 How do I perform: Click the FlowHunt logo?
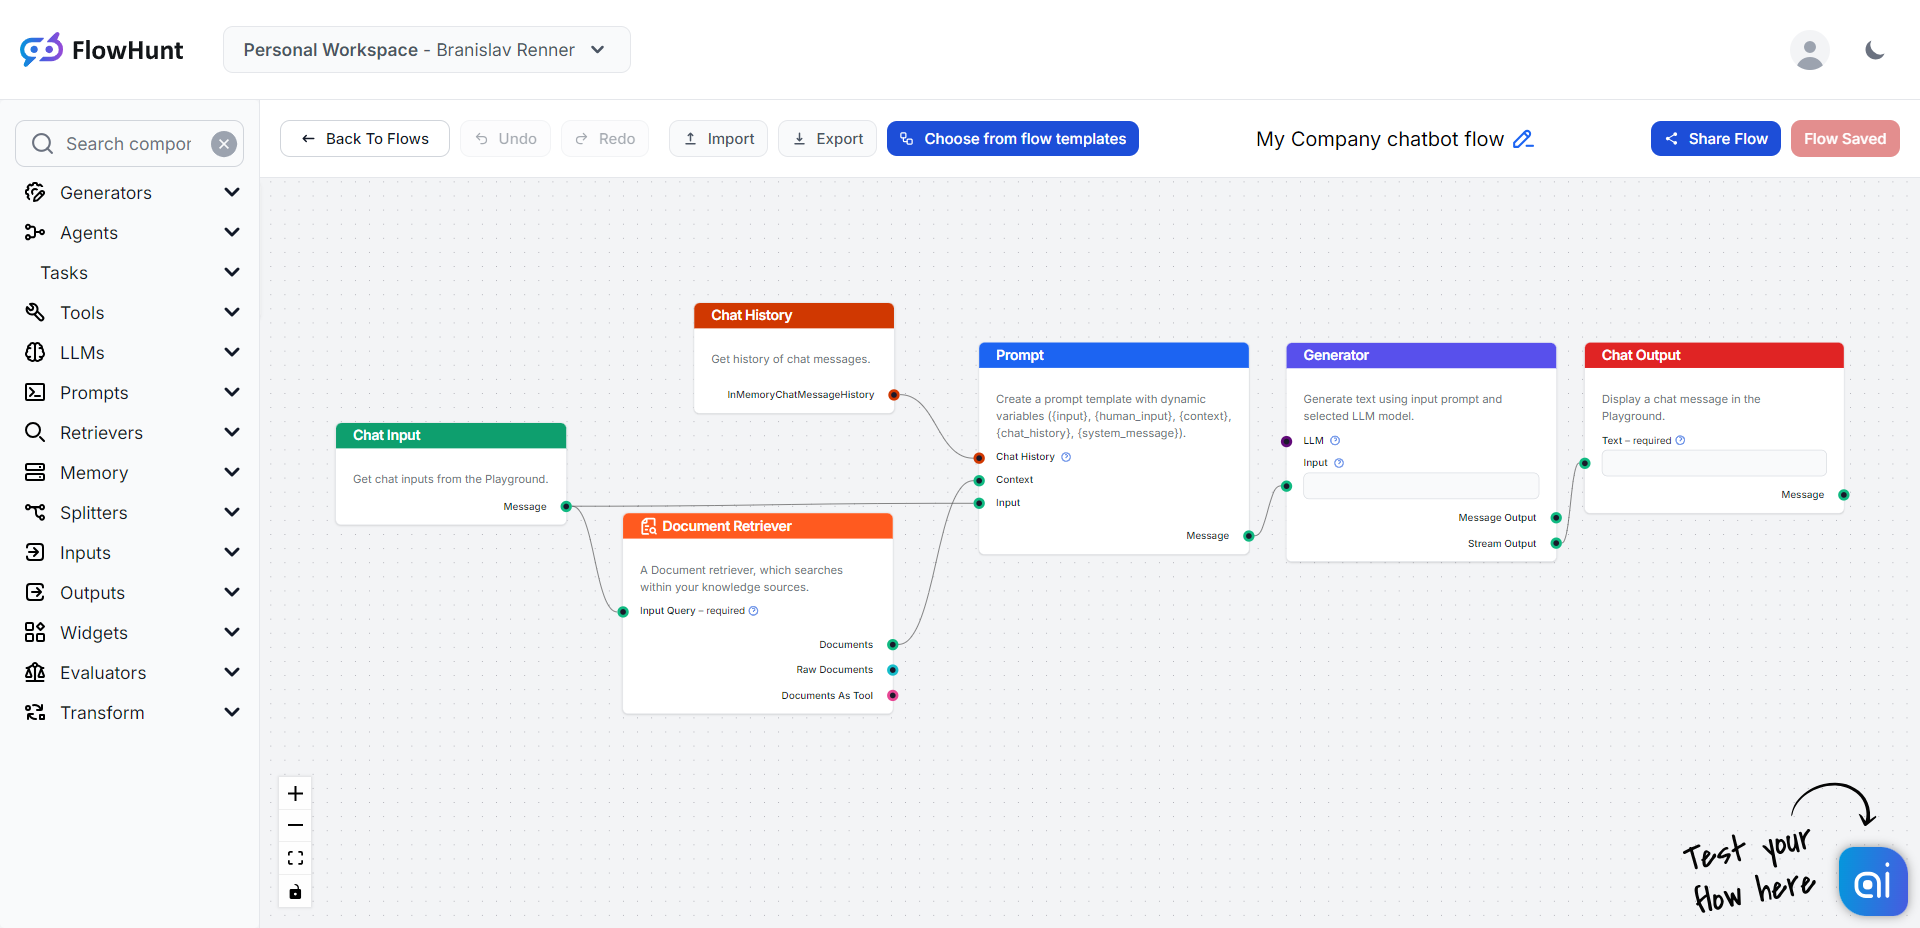click(102, 50)
